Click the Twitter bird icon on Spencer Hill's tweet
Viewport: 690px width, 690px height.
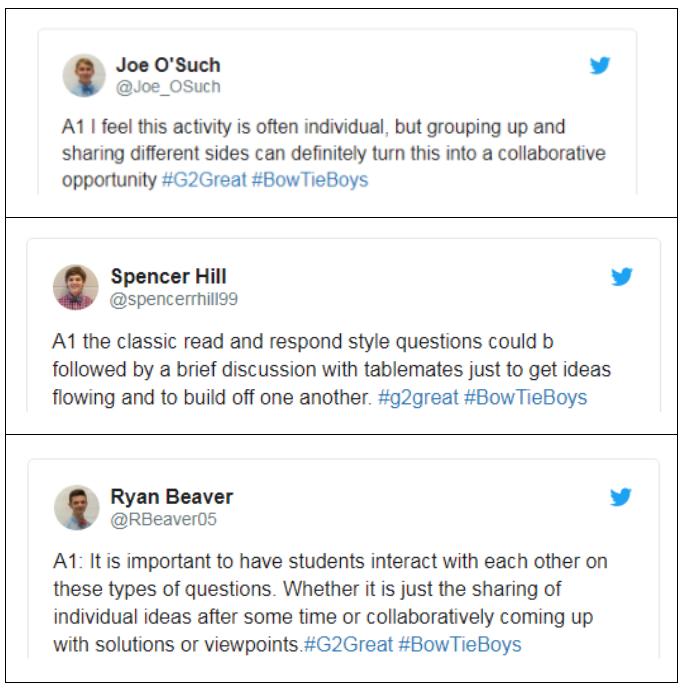[621, 276]
